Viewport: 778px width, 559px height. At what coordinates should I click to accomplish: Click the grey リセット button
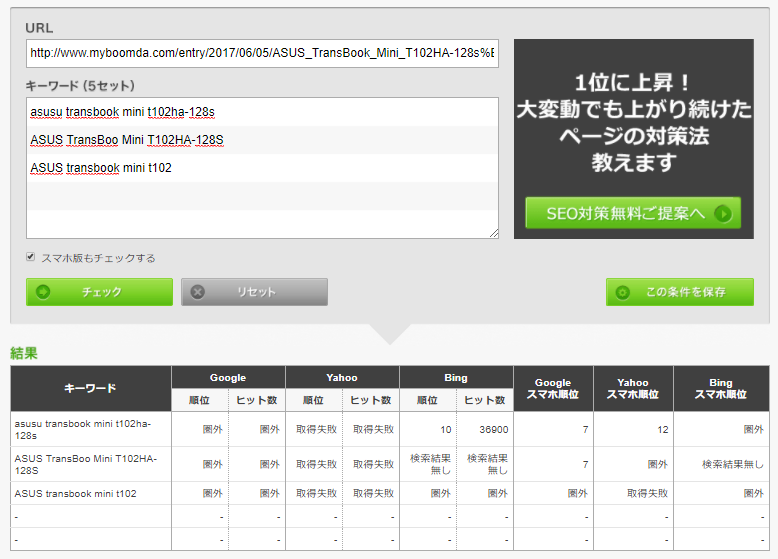(x=254, y=292)
